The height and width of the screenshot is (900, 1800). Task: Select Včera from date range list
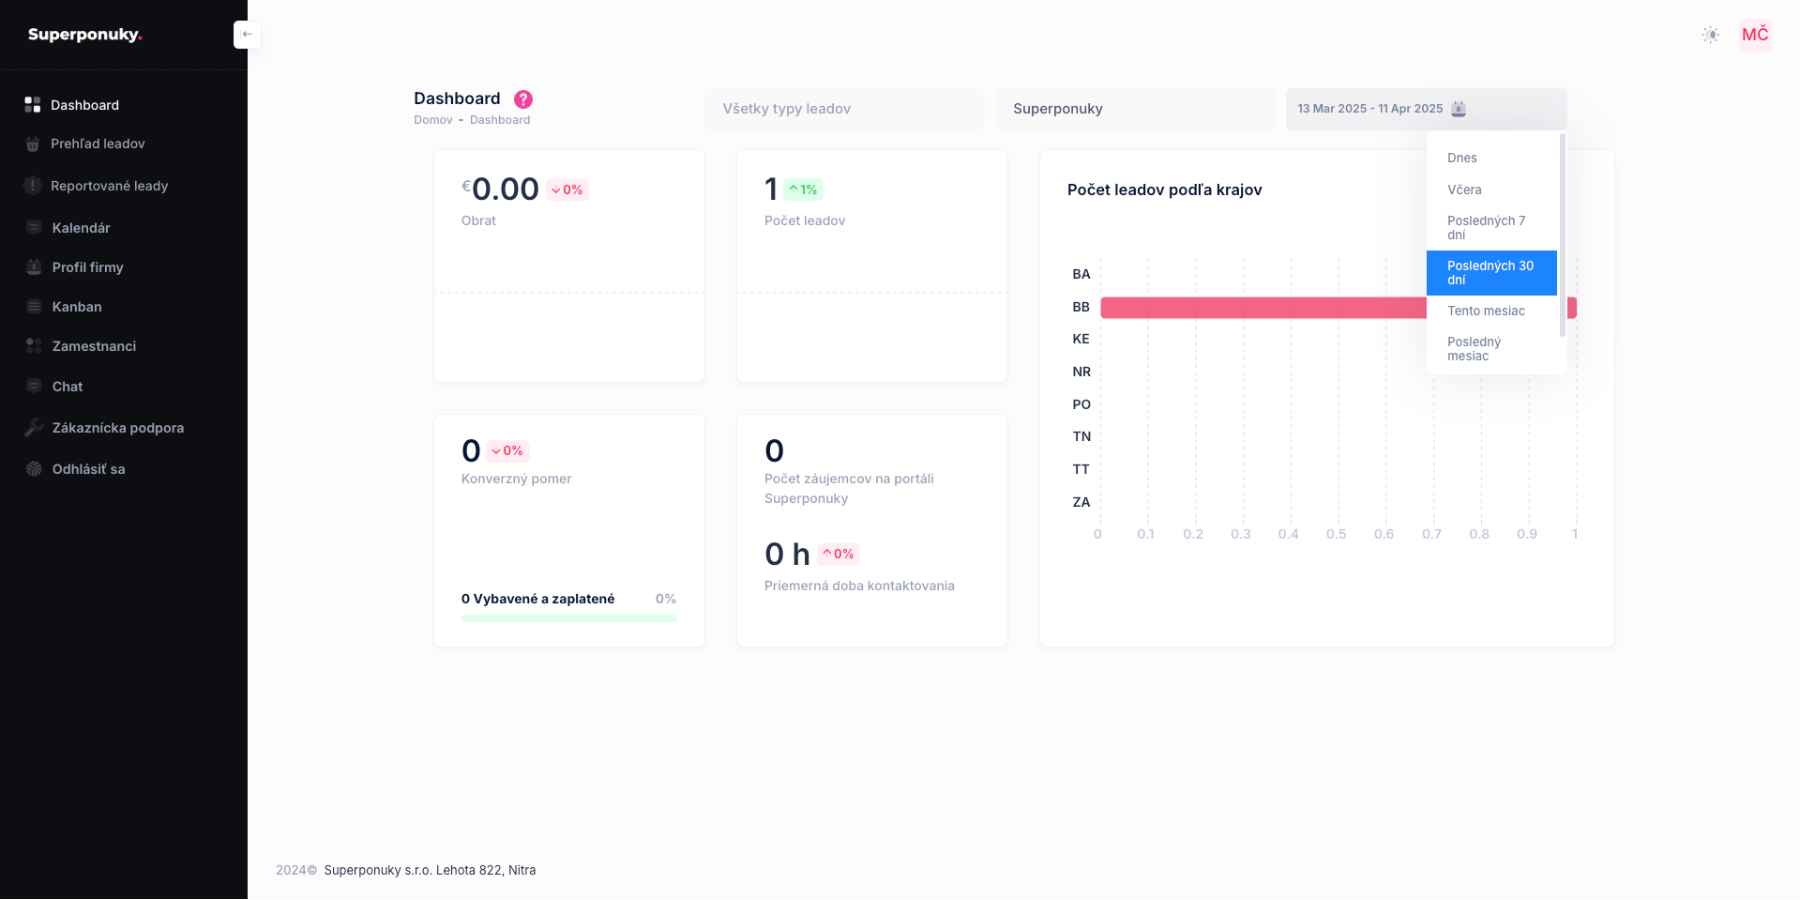(1464, 190)
